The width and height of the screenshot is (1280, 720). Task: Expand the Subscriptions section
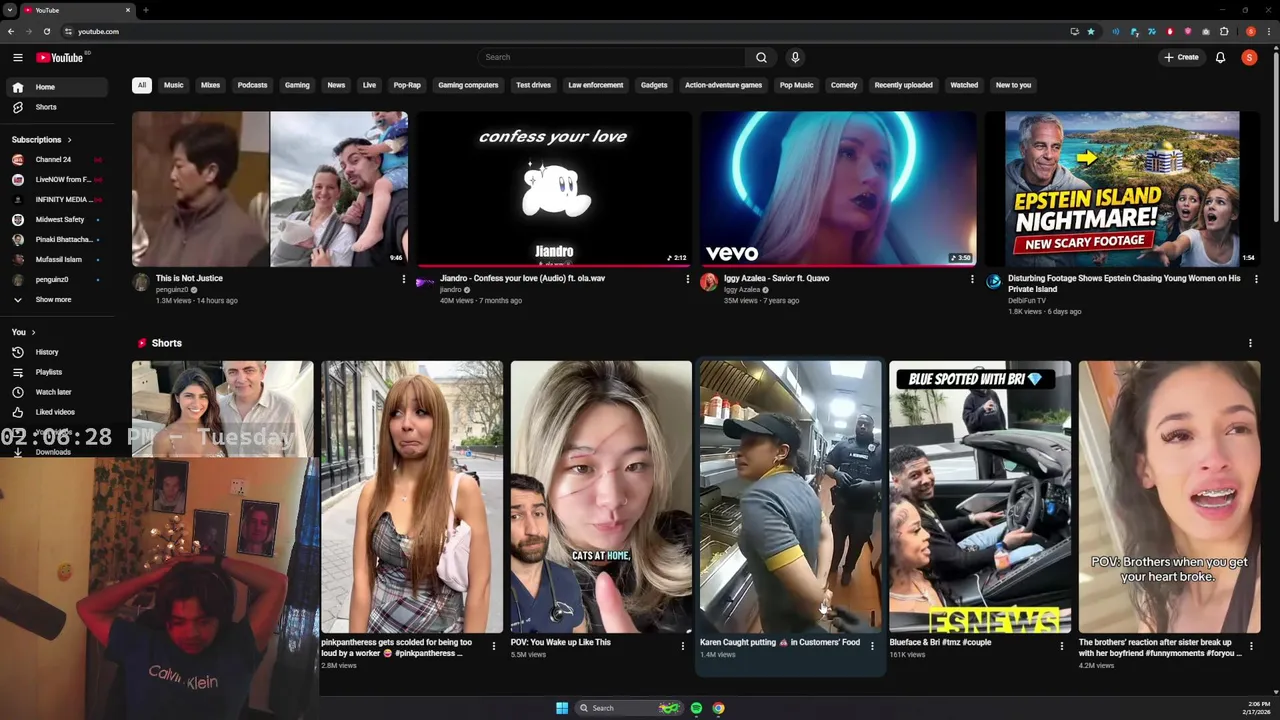42,139
